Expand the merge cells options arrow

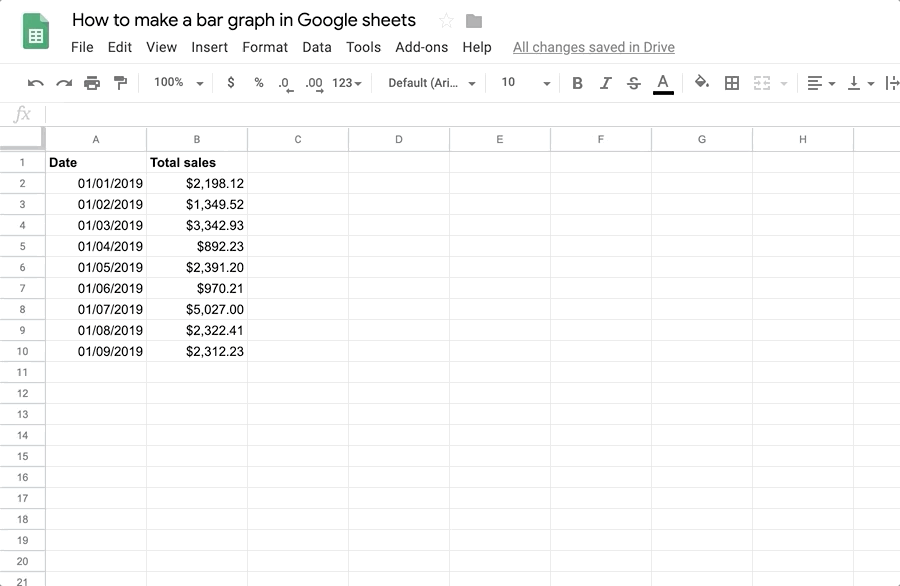[784, 84]
